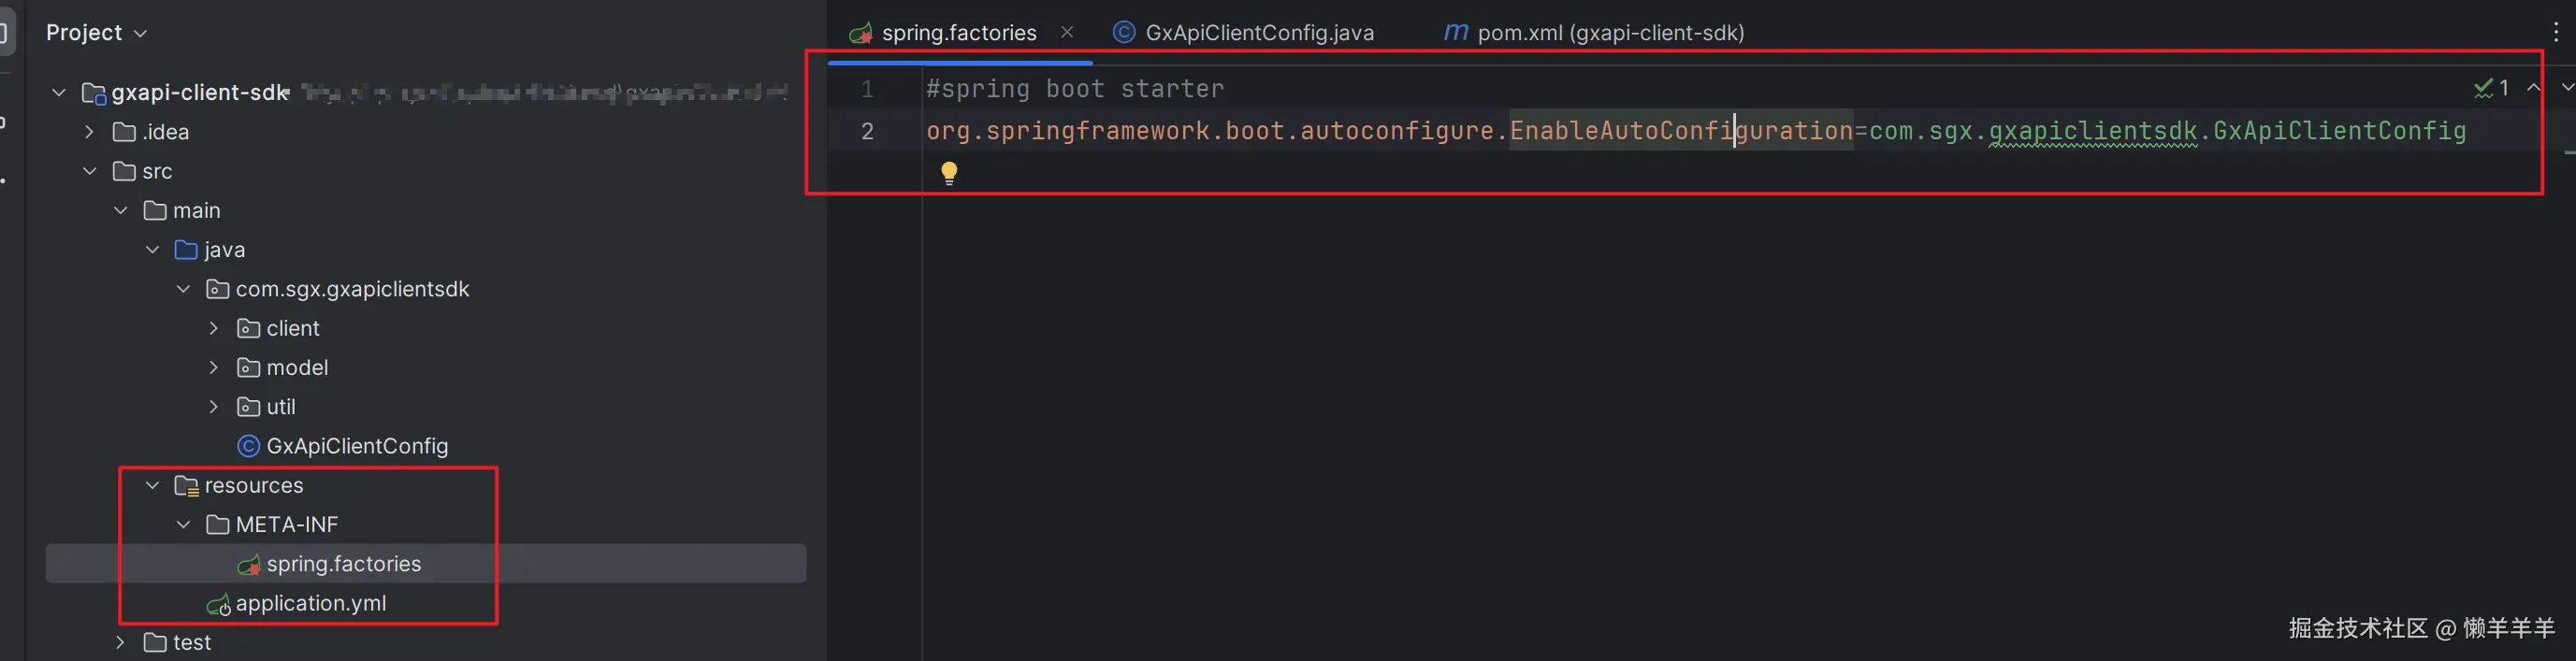Close the spring.factories editor tab
The image size is (2576, 661).
coord(1067,32)
